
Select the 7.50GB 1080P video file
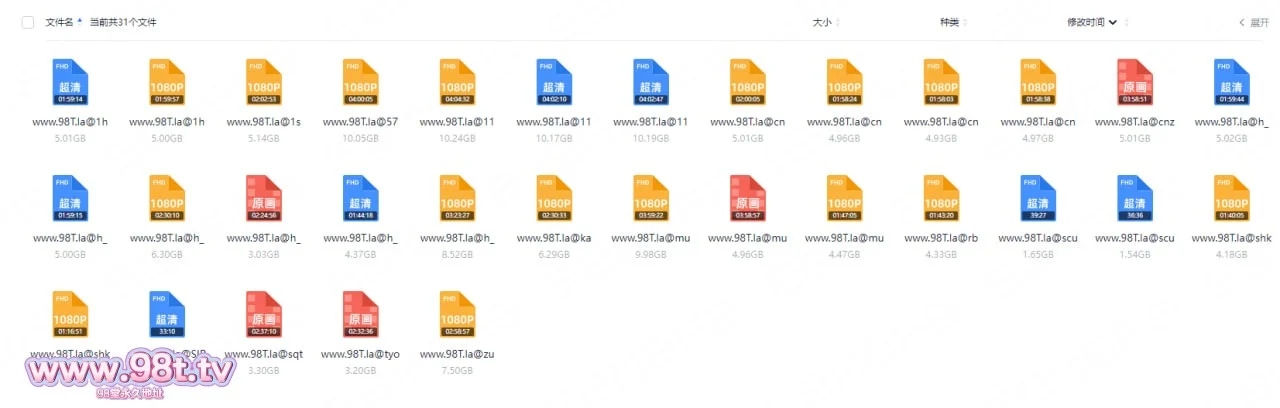[x=457, y=314]
